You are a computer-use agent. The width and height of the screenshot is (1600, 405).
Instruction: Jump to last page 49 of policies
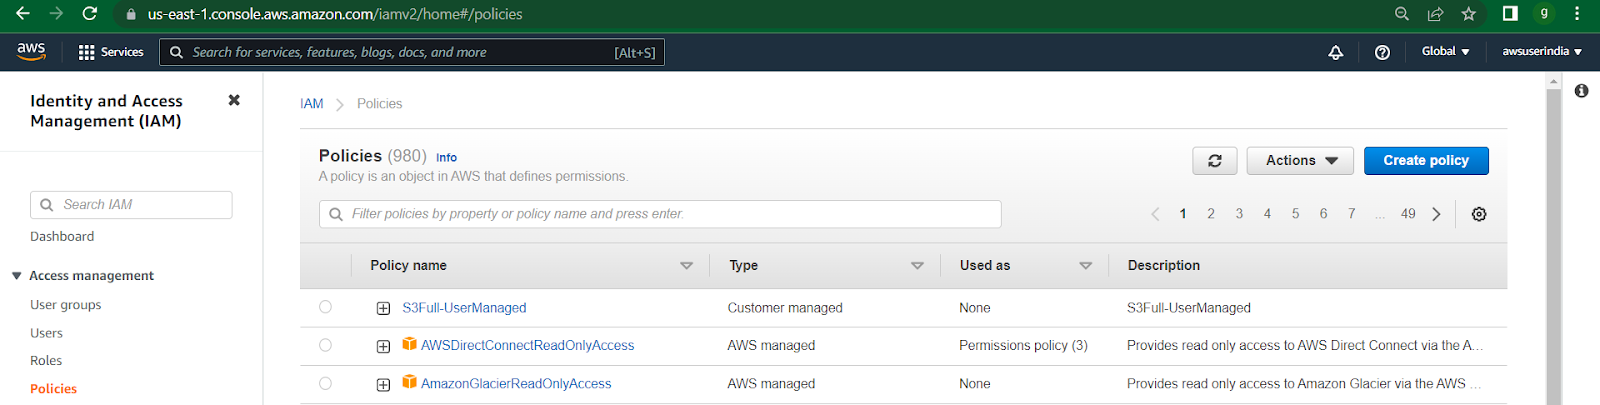click(1408, 214)
